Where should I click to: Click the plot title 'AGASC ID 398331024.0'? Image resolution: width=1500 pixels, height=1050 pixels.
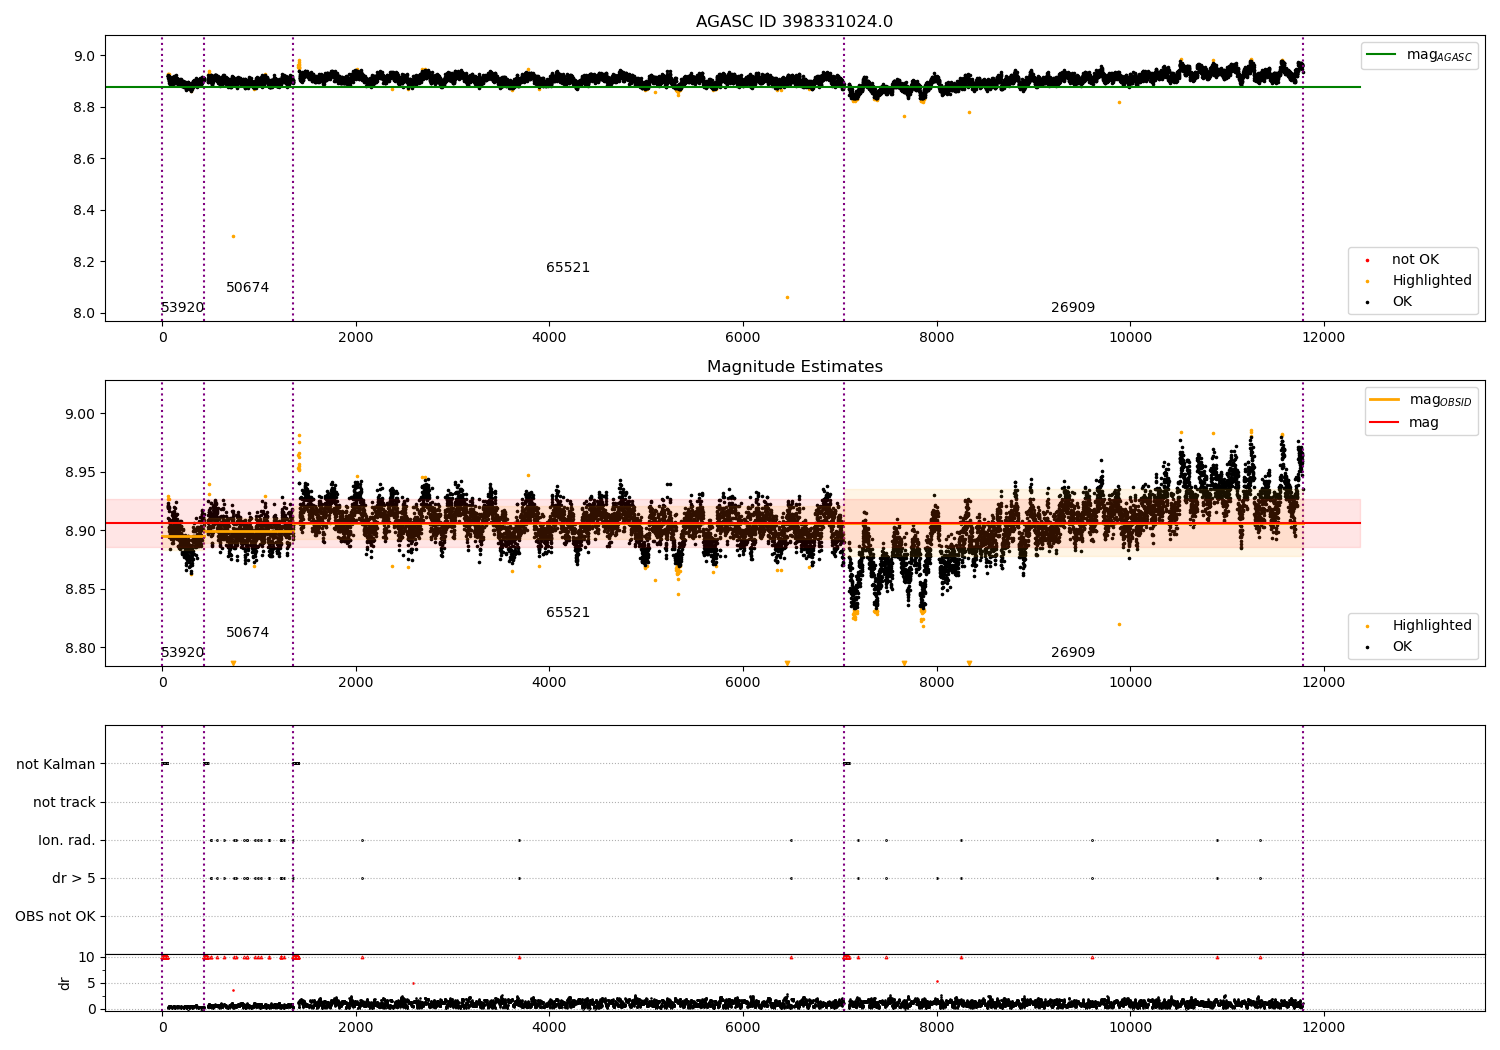click(x=794, y=22)
